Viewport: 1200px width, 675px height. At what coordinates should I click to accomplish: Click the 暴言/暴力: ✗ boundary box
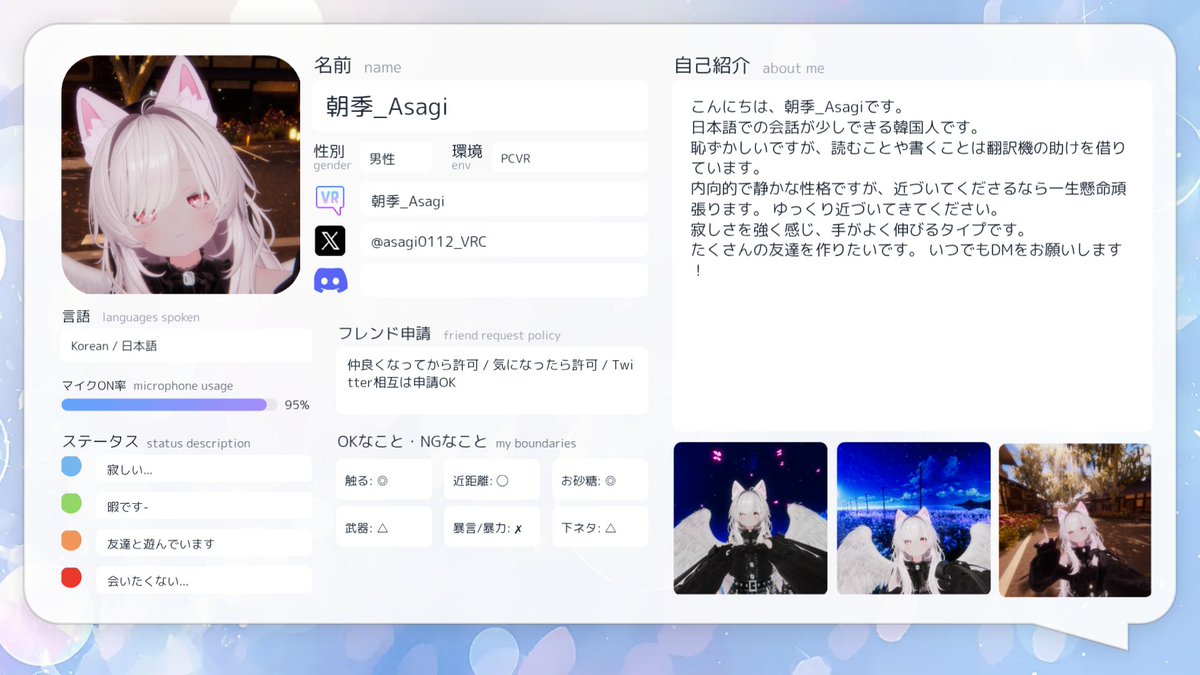point(492,527)
